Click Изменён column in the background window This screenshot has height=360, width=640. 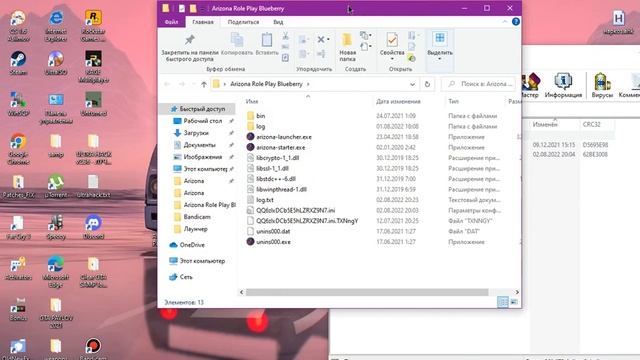(x=545, y=124)
